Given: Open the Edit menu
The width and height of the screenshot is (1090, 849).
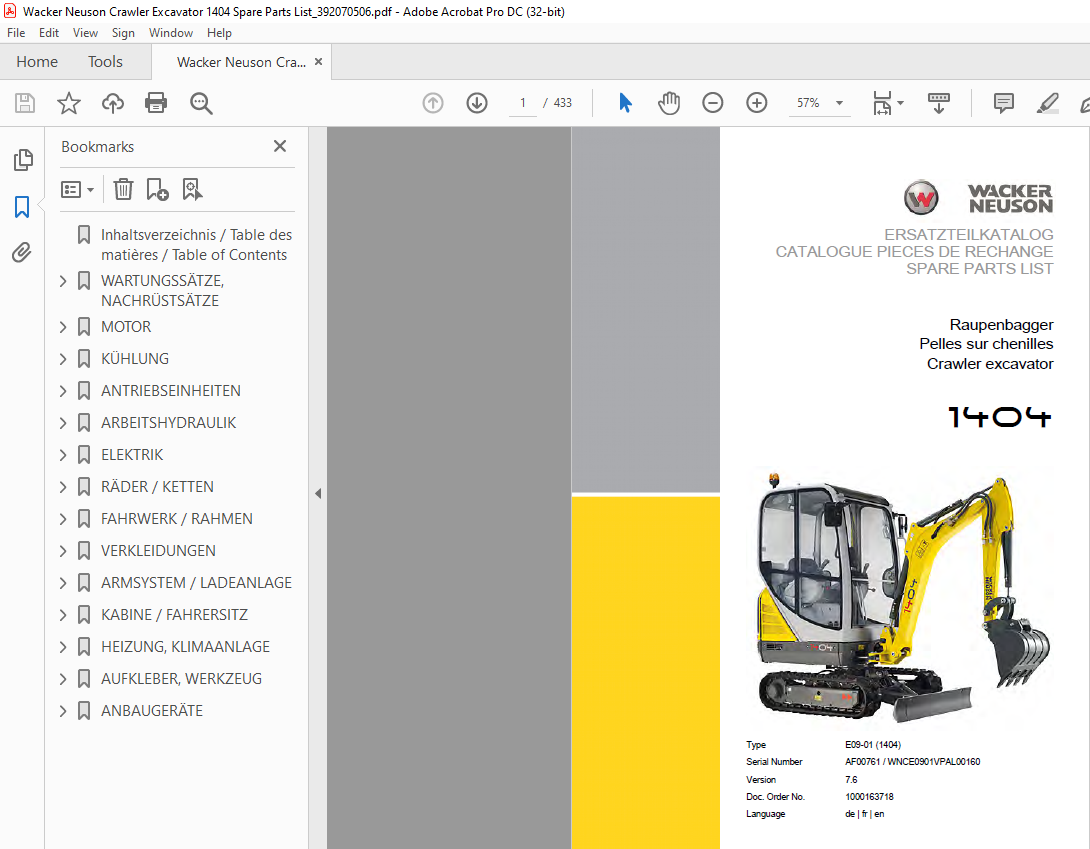Looking at the screenshot, I should point(49,33).
